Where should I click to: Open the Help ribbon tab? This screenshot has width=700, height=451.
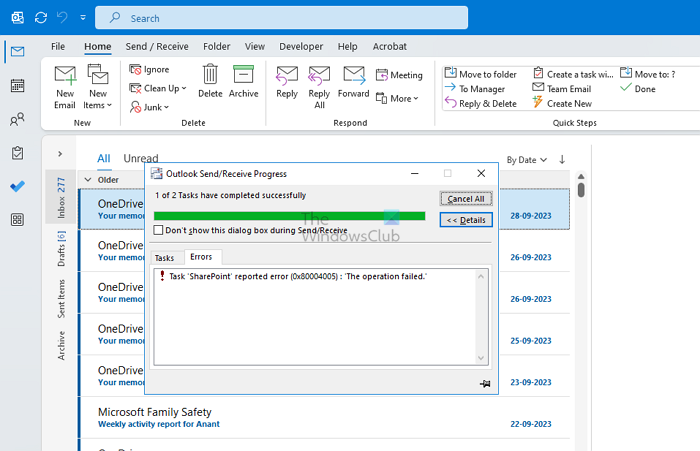pyautogui.click(x=347, y=46)
